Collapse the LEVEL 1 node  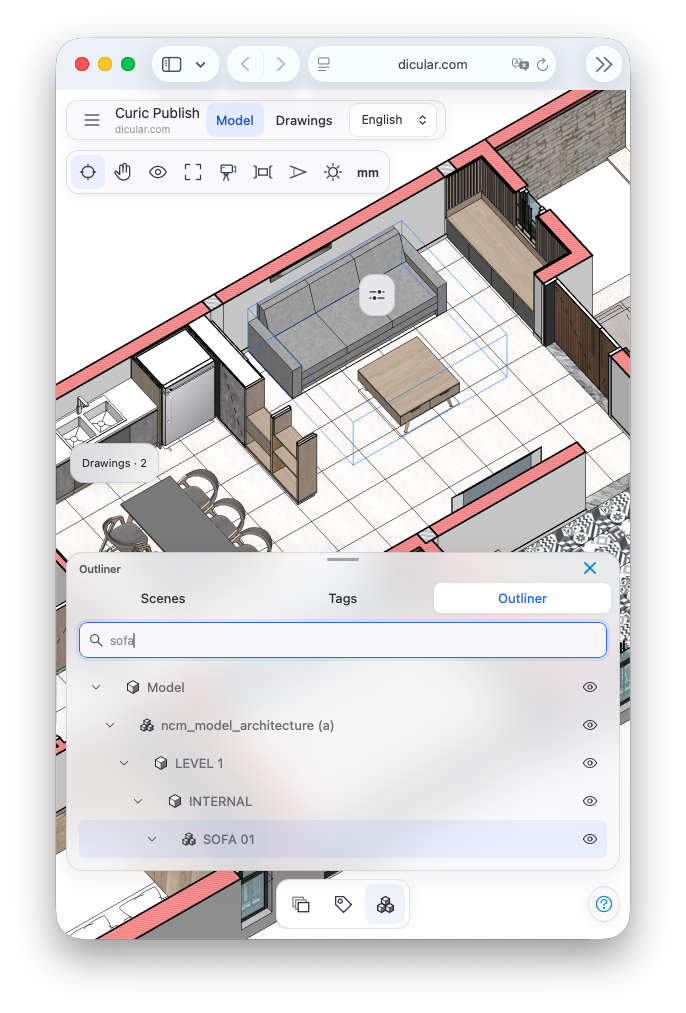[124, 764]
